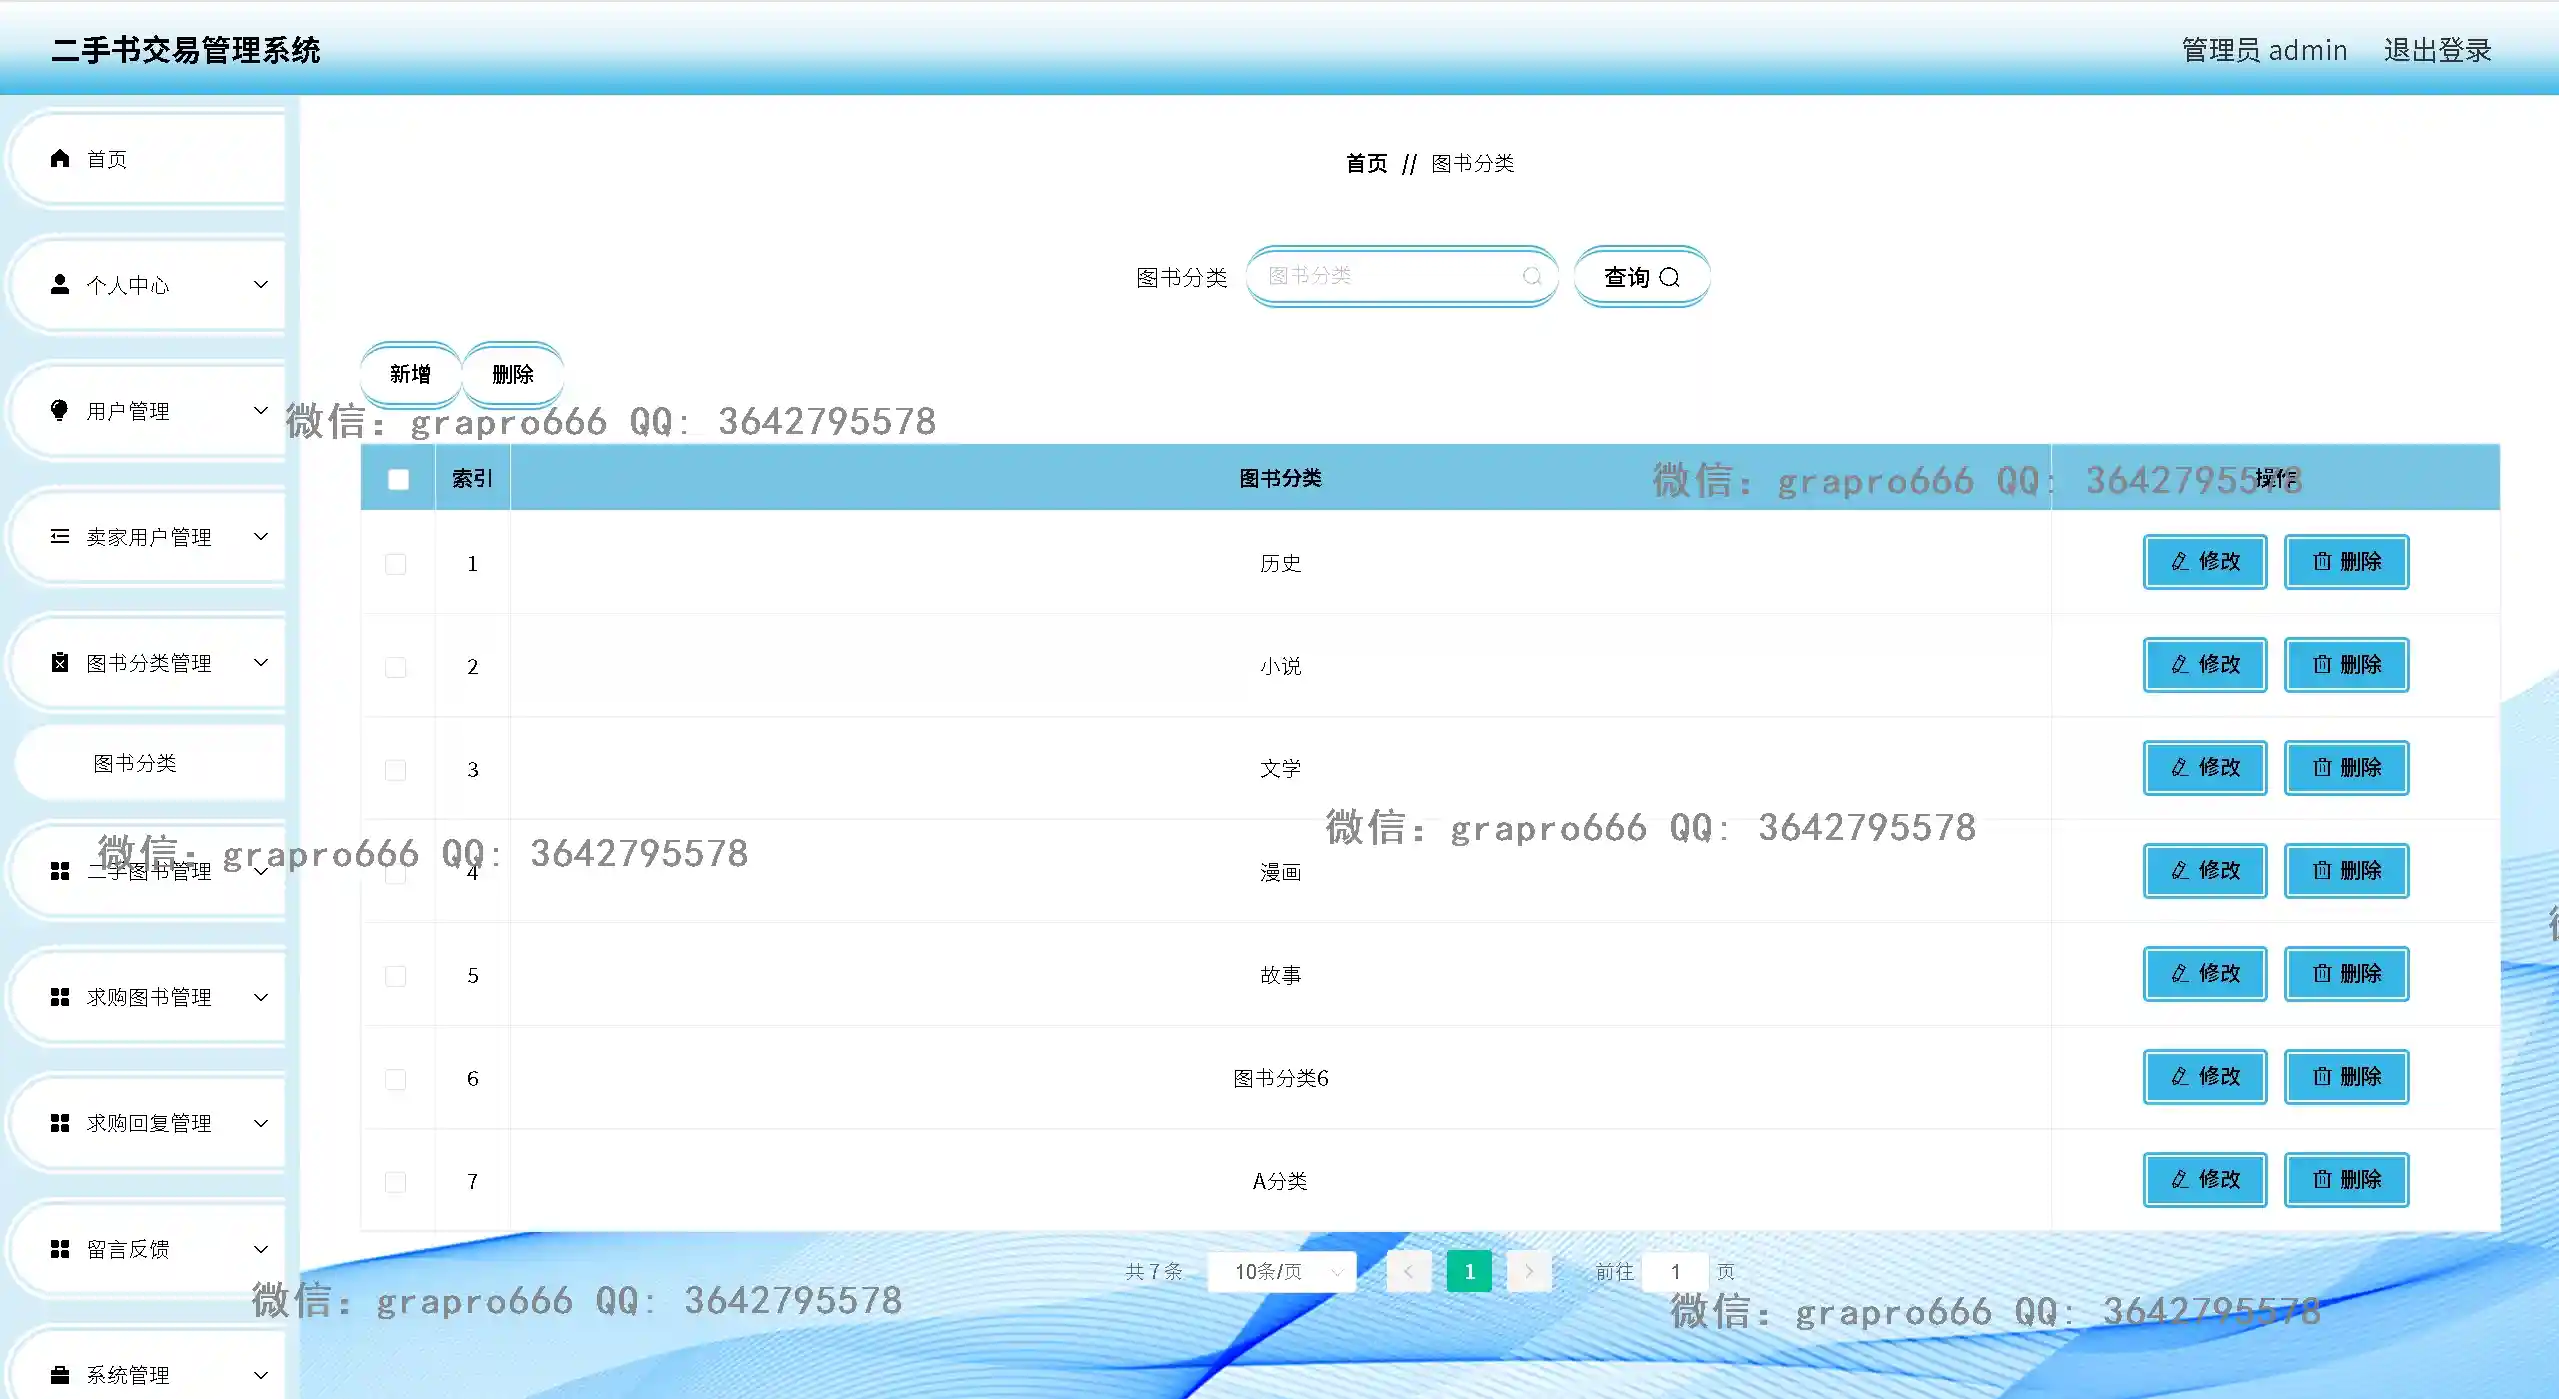Click the grid icon beside 求购图书管理
The width and height of the screenshot is (2559, 1399).
pos(60,997)
